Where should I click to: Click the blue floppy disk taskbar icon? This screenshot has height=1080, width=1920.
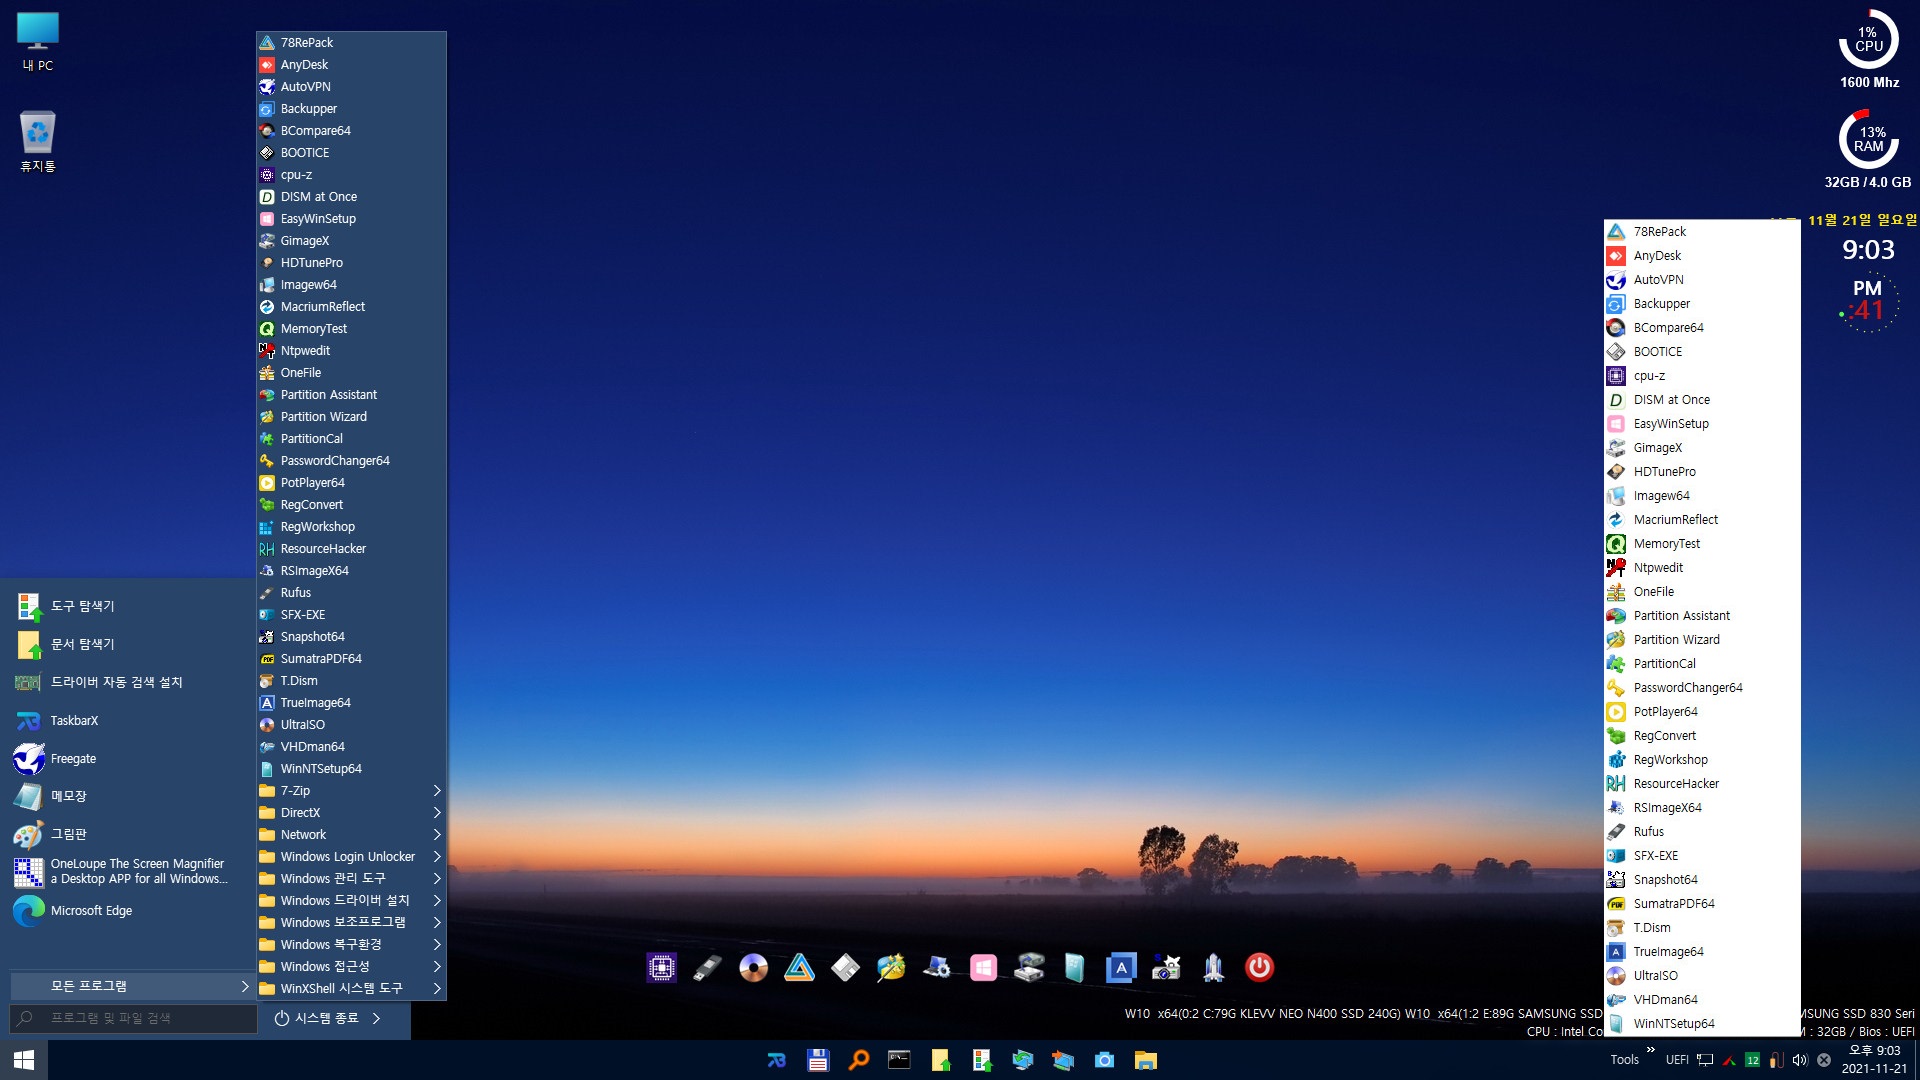point(818,1060)
